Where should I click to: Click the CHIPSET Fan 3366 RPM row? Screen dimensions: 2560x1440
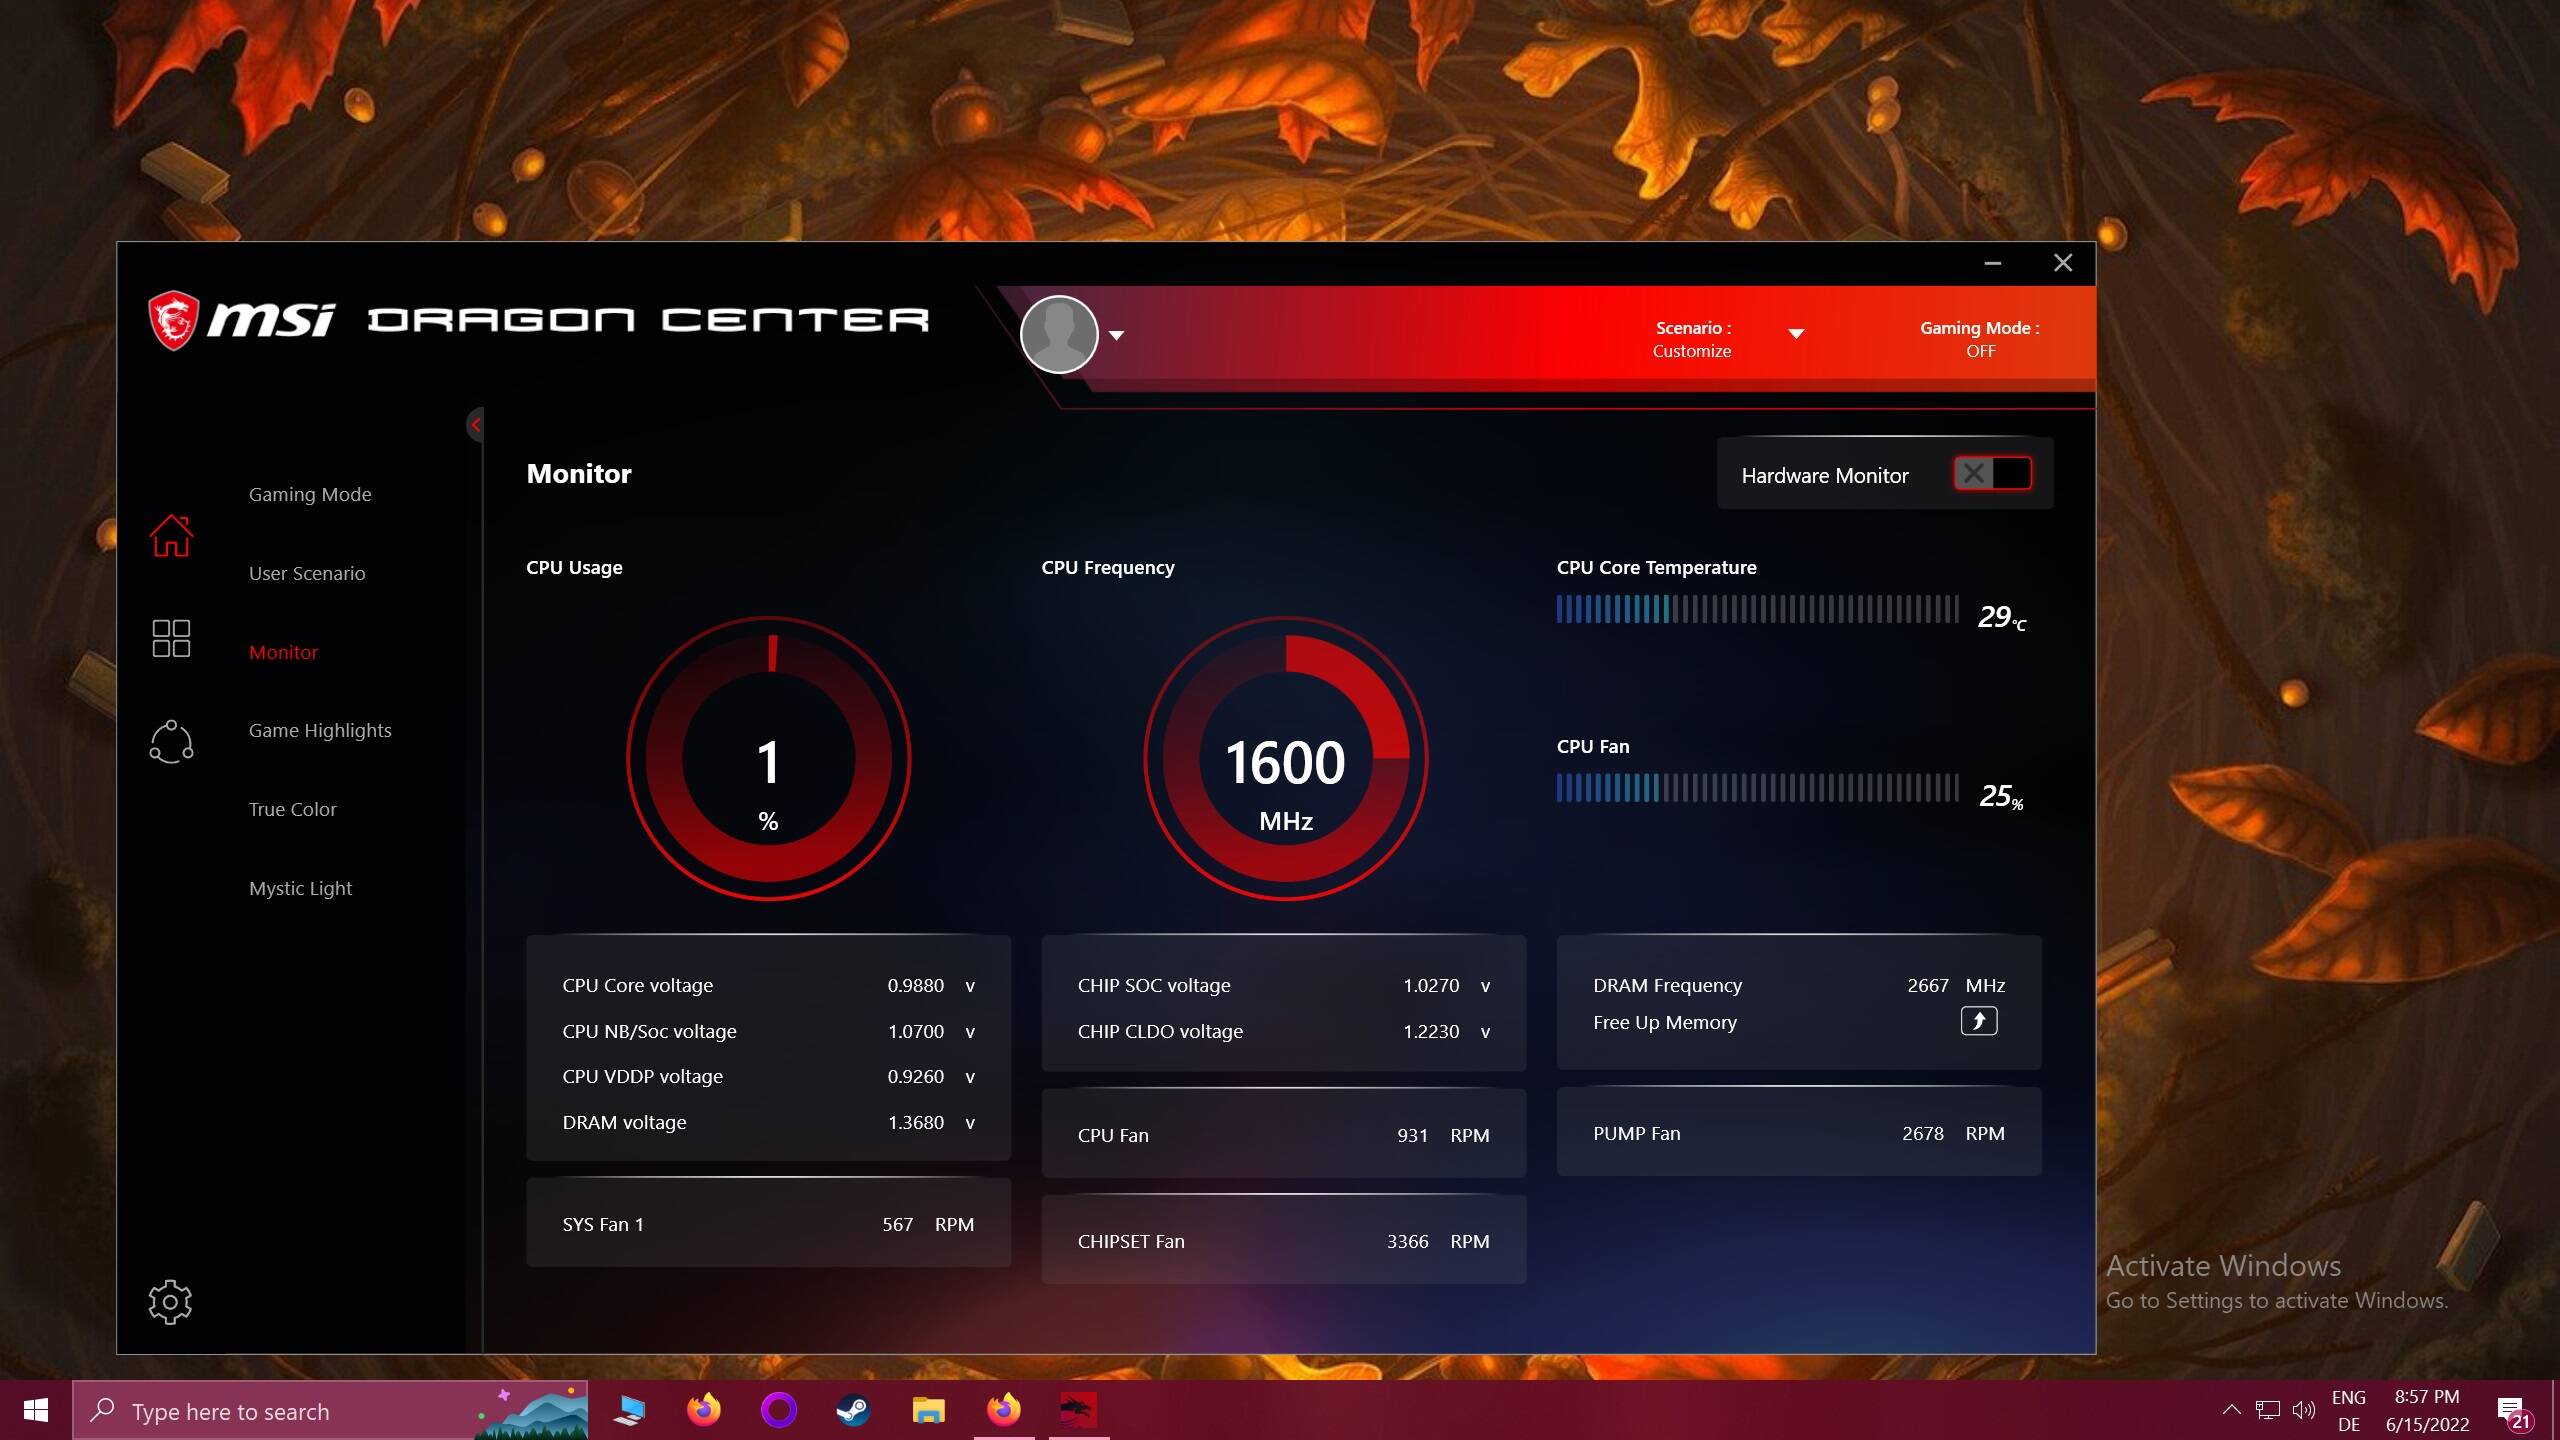tap(1284, 1240)
